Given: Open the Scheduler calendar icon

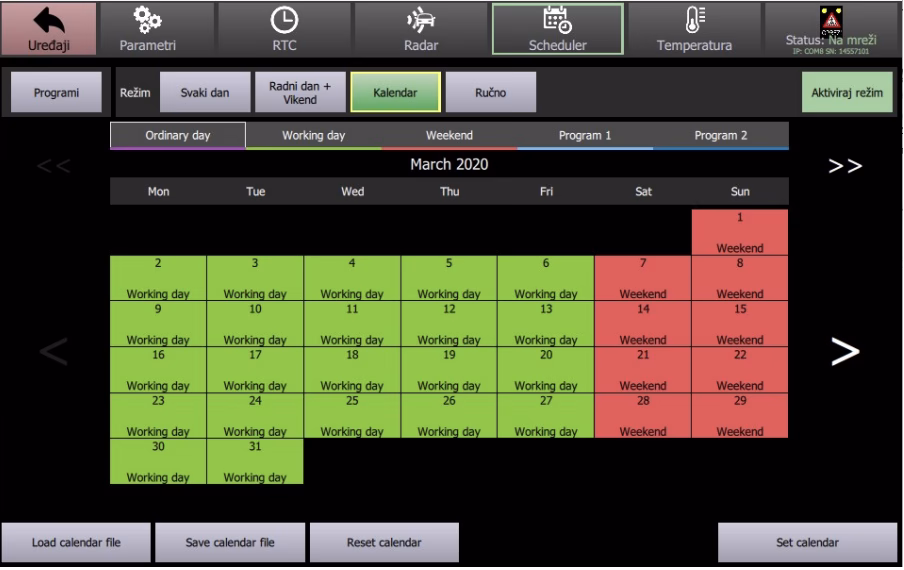Looking at the screenshot, I should (557, 20).
